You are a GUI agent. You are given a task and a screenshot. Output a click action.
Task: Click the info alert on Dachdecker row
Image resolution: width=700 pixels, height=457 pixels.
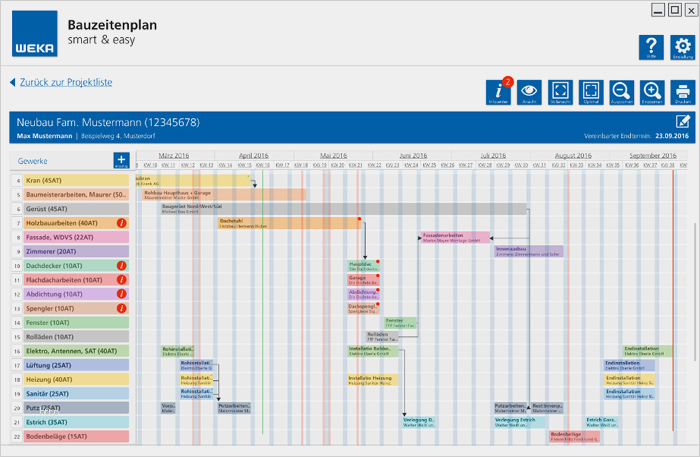tap(121, 266)
